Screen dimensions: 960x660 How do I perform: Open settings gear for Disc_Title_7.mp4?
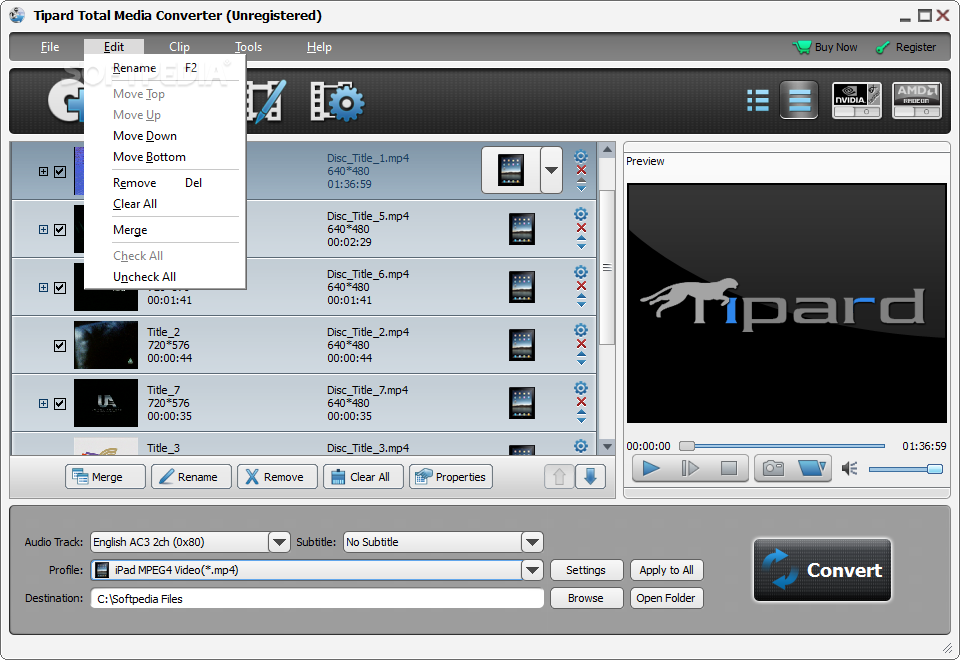tap(580, 388)
